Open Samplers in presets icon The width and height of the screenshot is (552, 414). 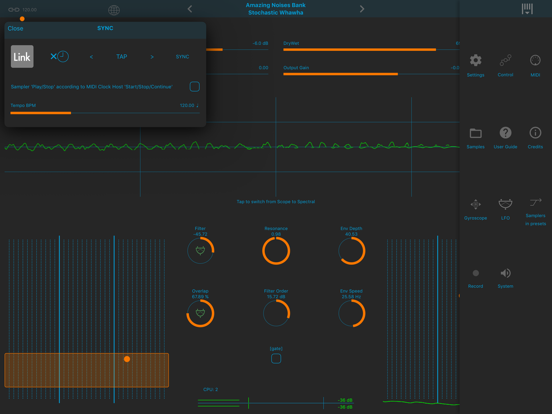point(535,202)
